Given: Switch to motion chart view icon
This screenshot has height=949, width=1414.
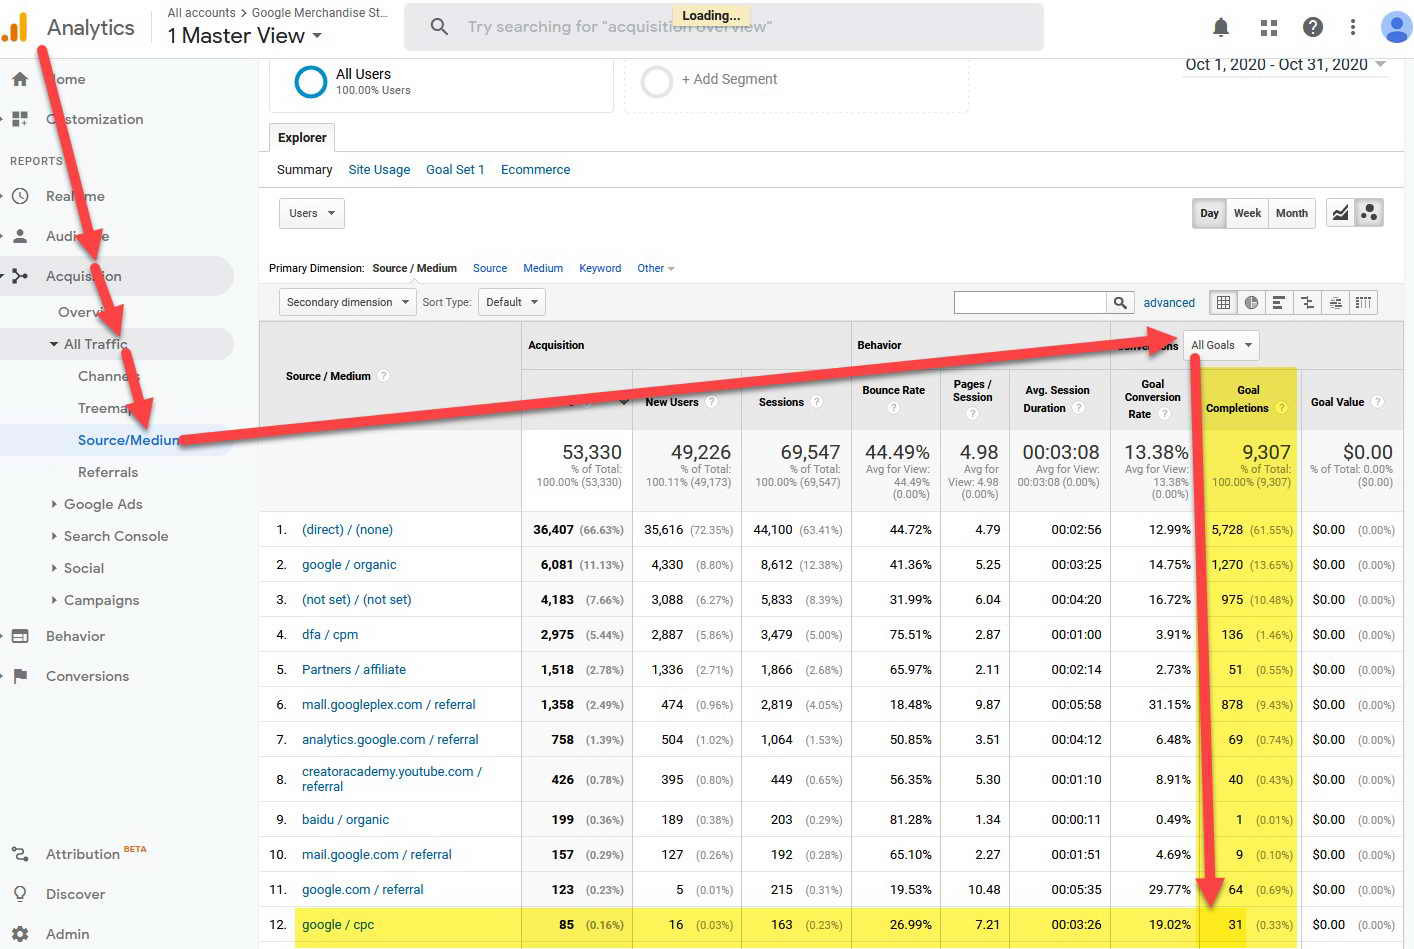Looking at the screenshot, I should (1369, 213).
